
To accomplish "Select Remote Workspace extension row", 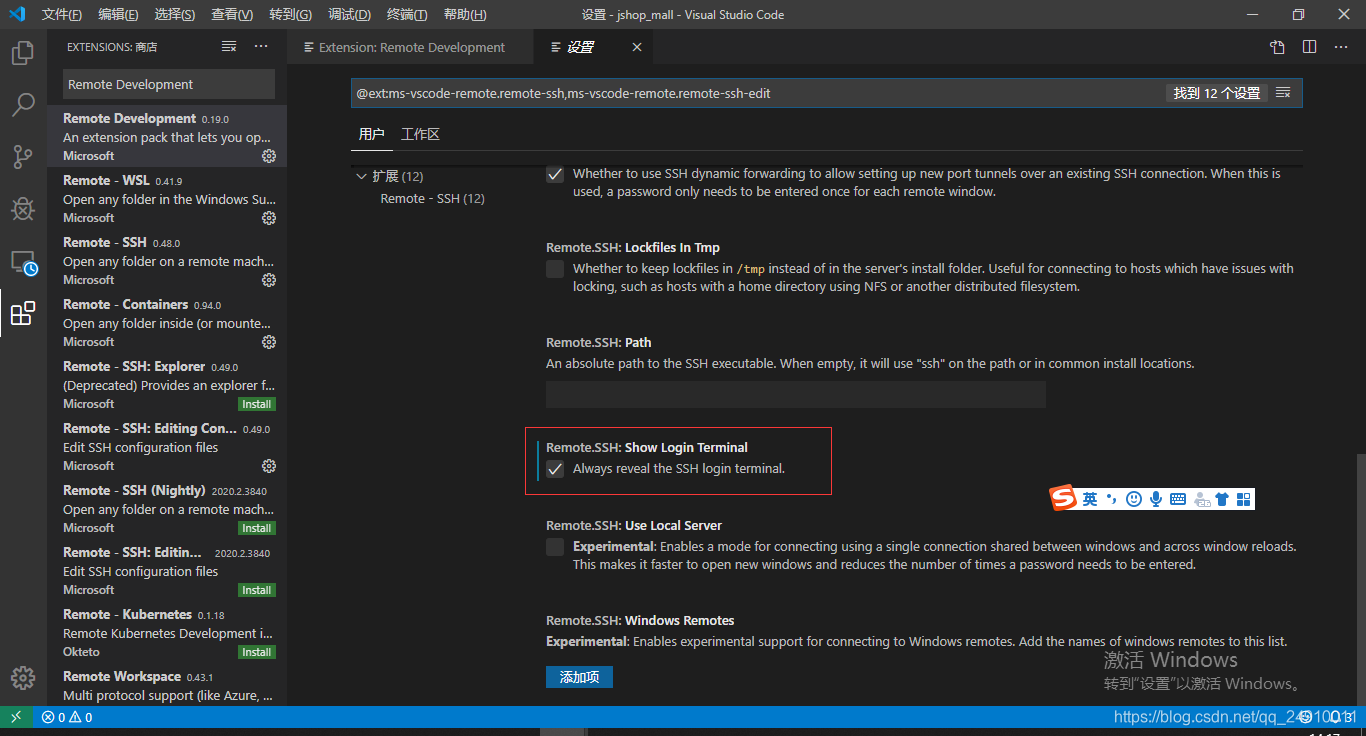I will [167, 686].
